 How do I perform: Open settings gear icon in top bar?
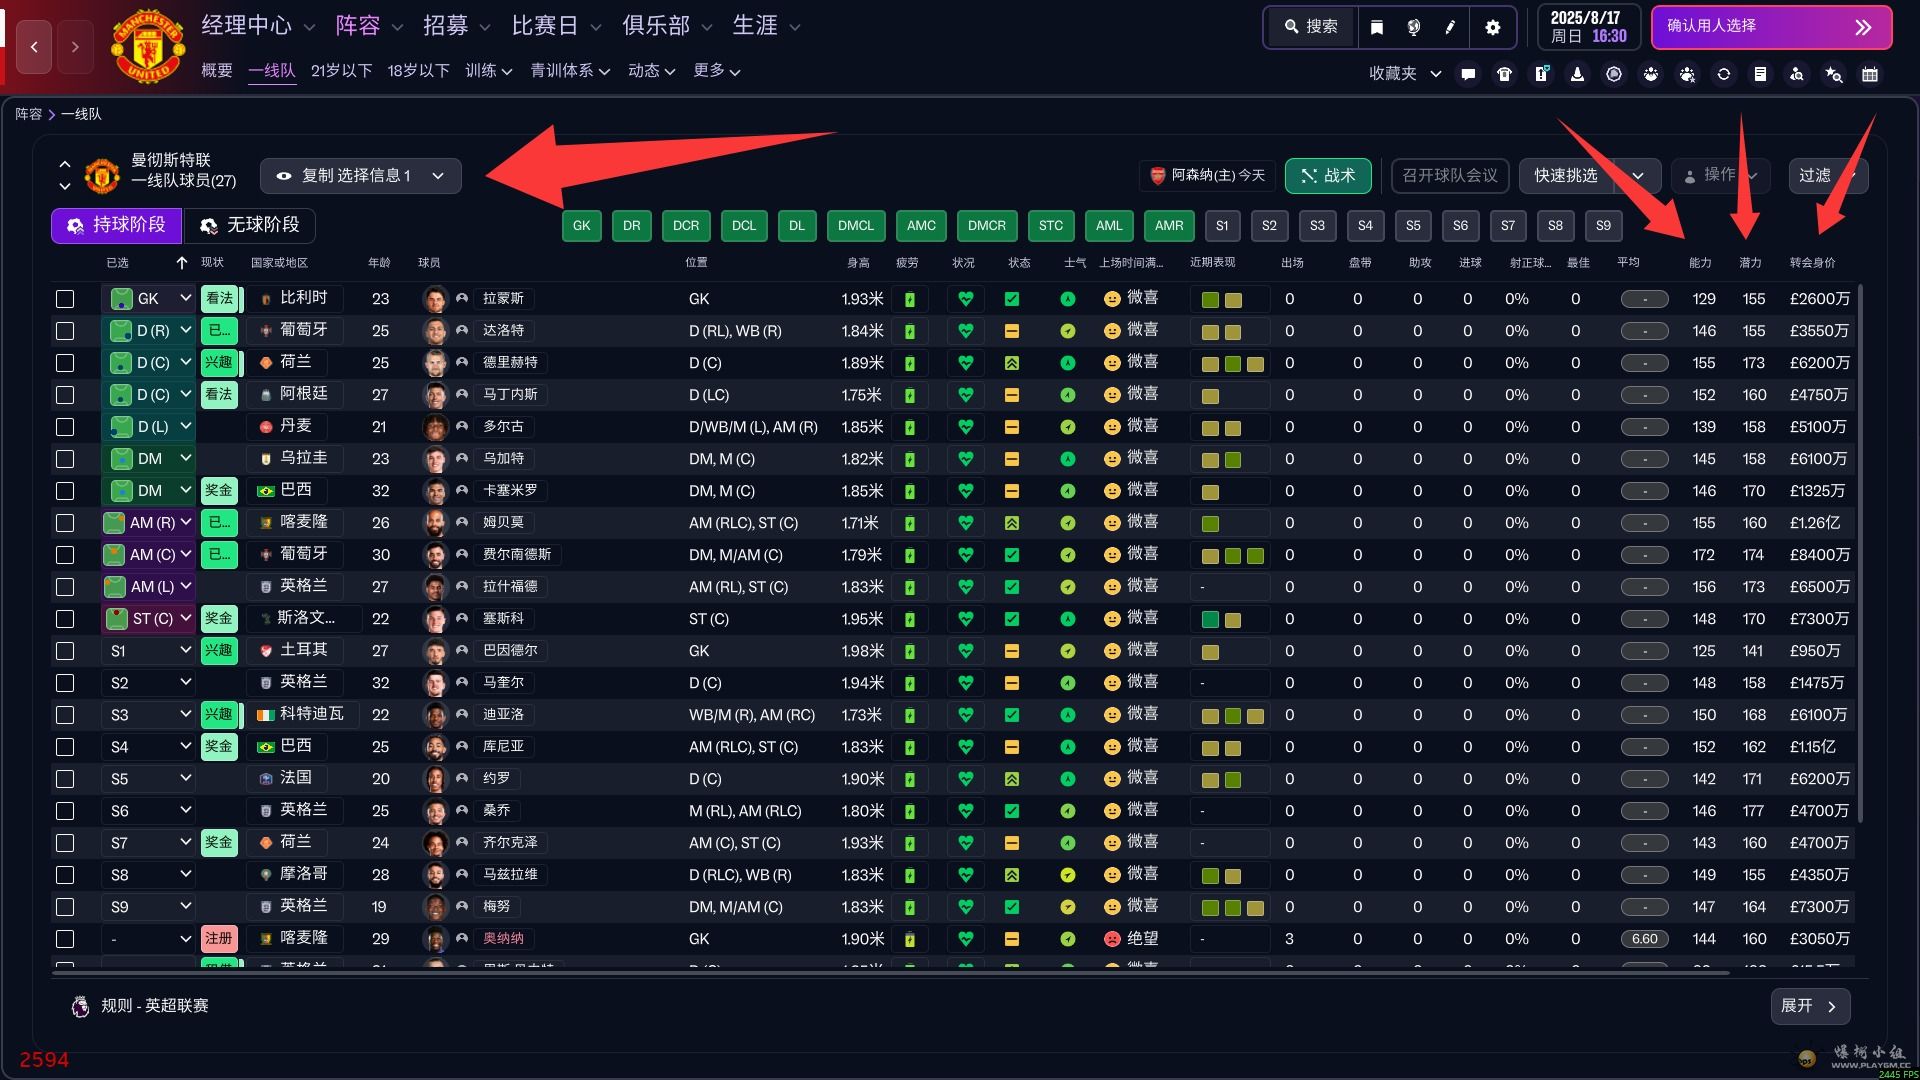[1493, 27]
